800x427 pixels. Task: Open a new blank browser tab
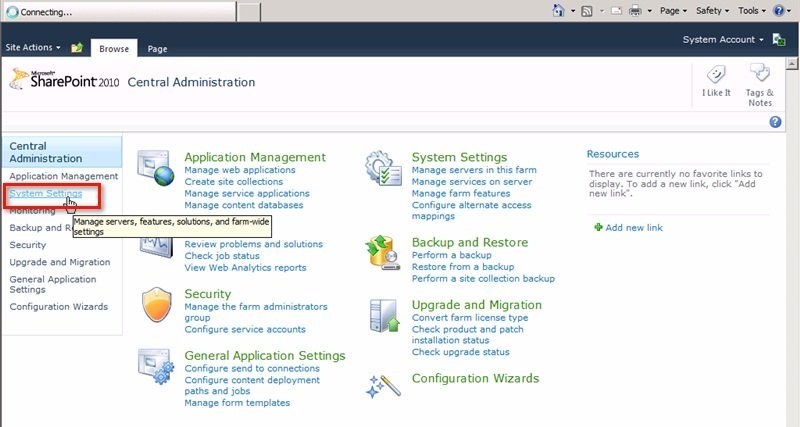coord(249,12)
